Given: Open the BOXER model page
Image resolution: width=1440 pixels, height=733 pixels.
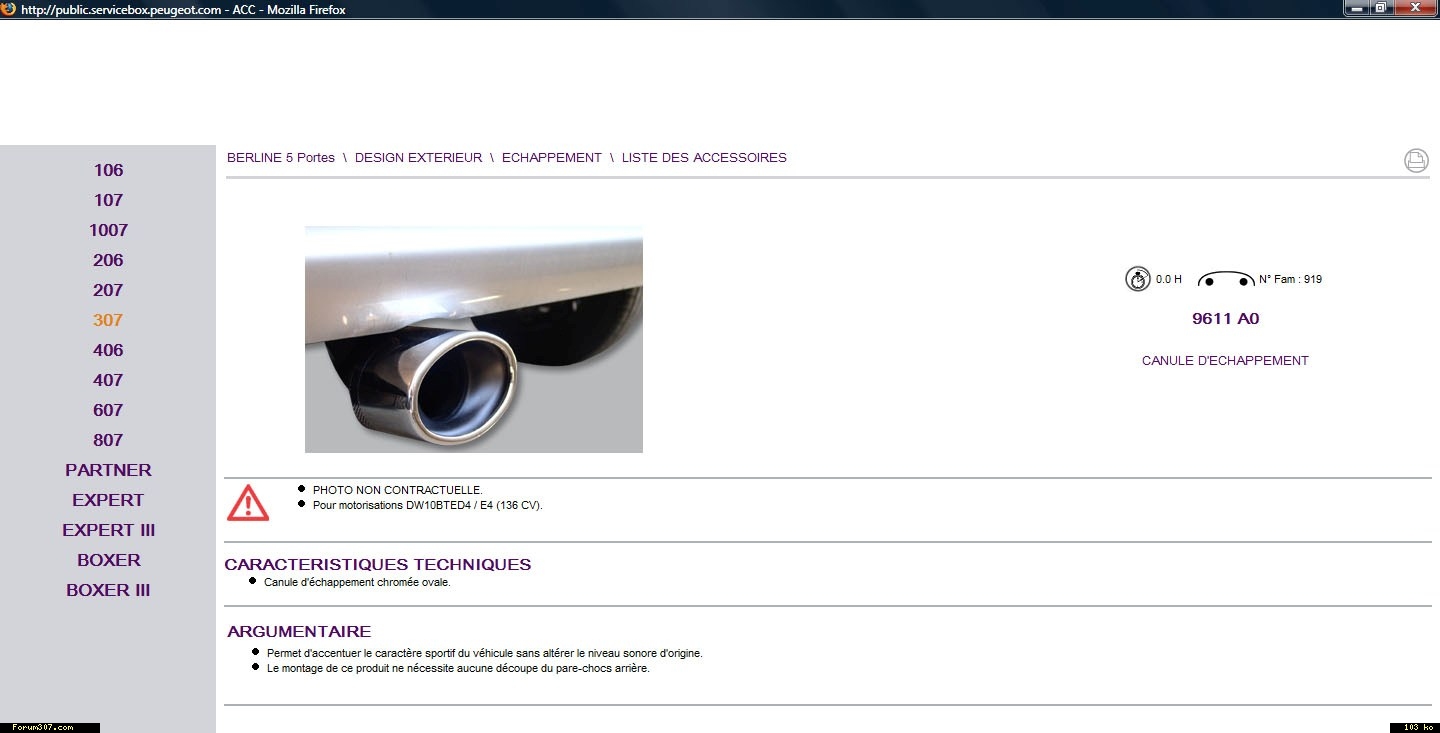Looking at the screenshot, I should click(x=108, y=560).
